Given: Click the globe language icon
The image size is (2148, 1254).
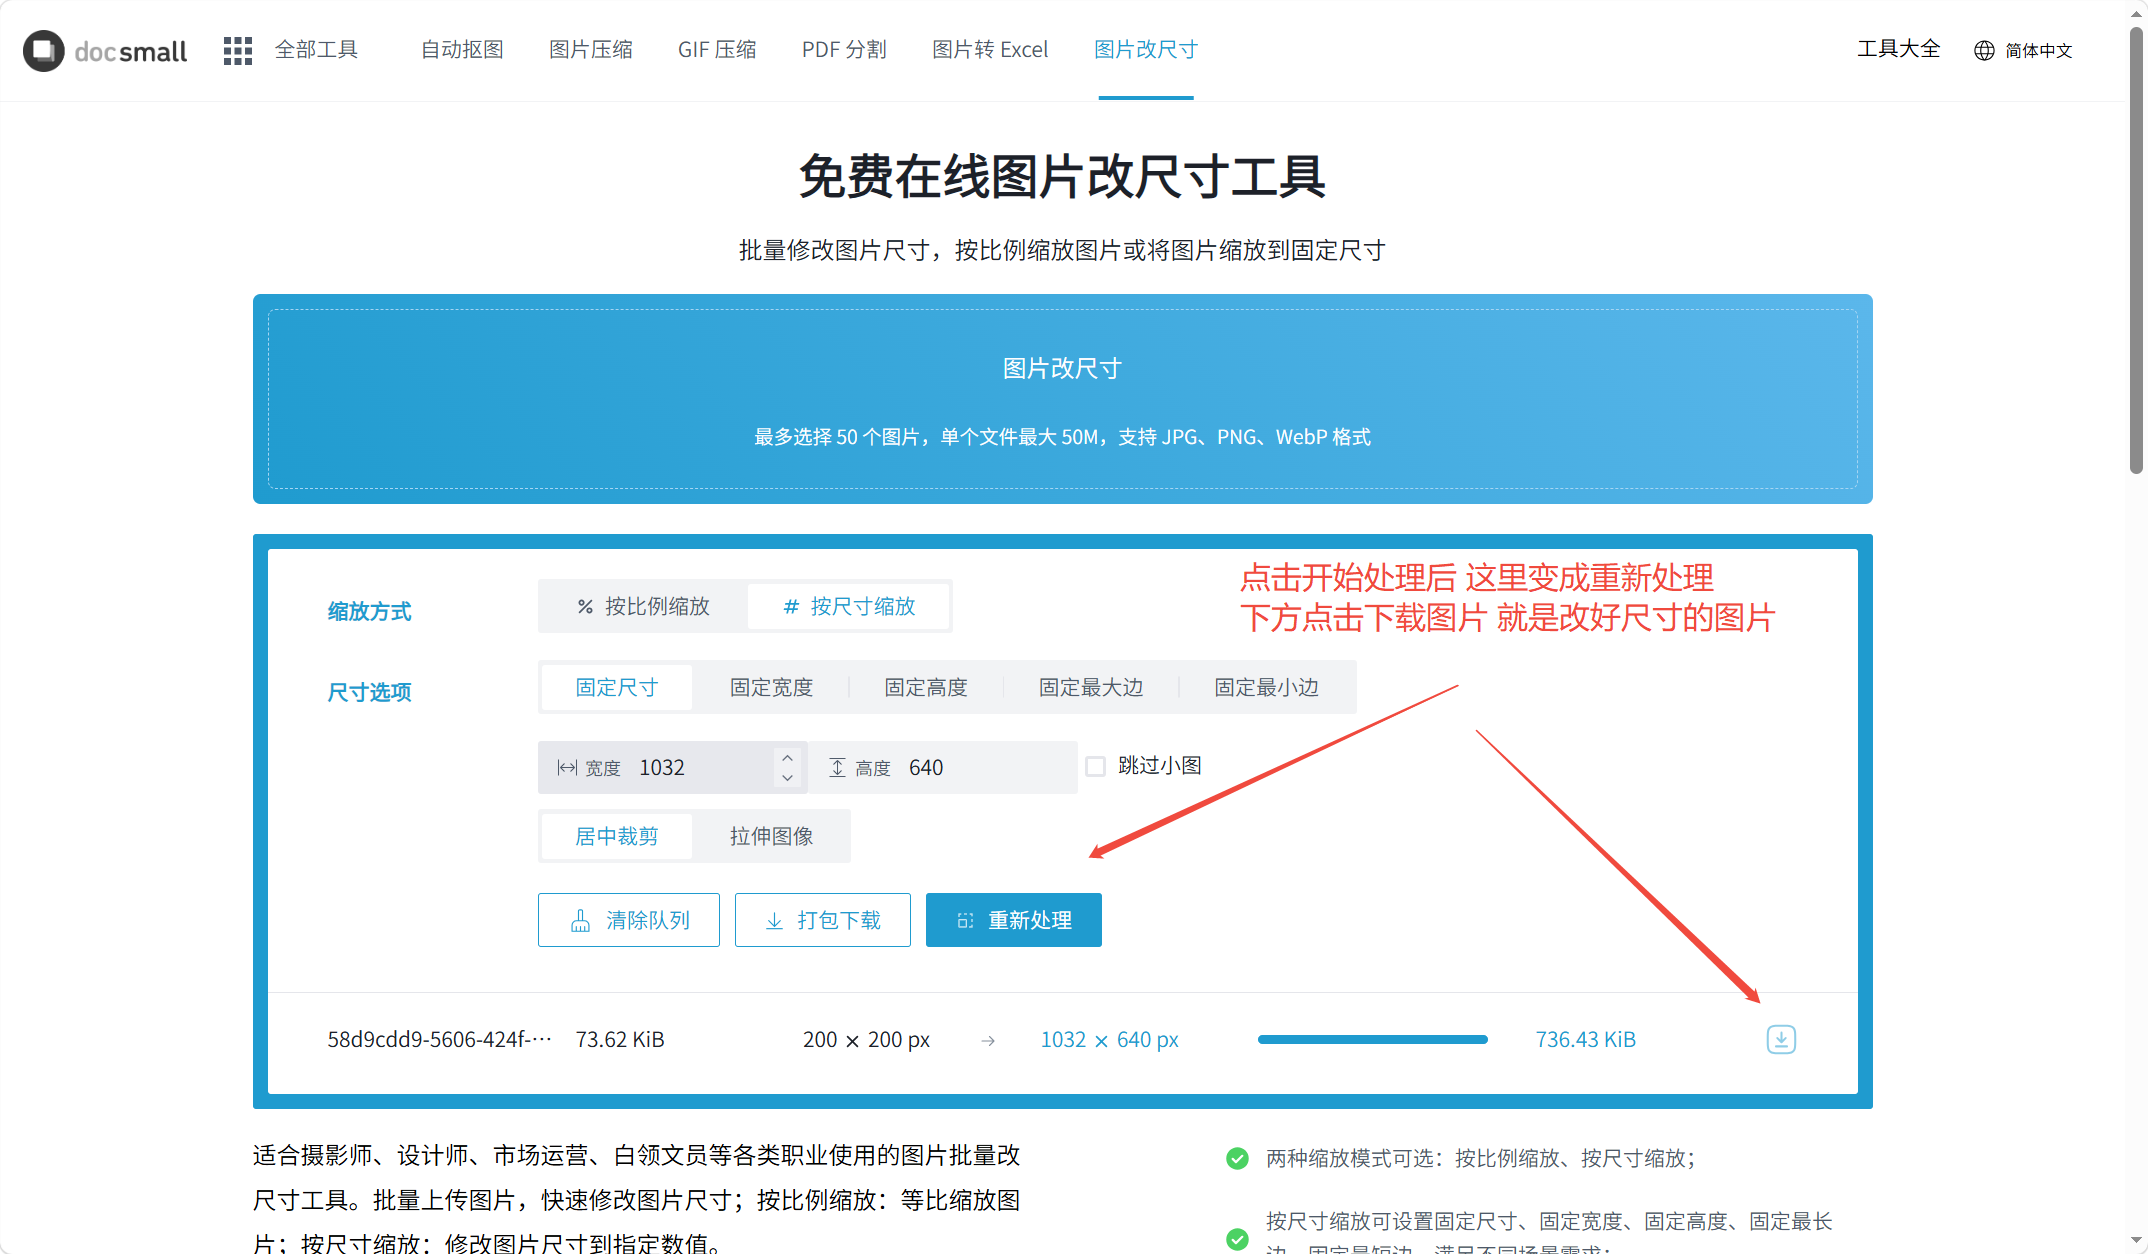Looking at the screenshot, I should pos(1984,51).
